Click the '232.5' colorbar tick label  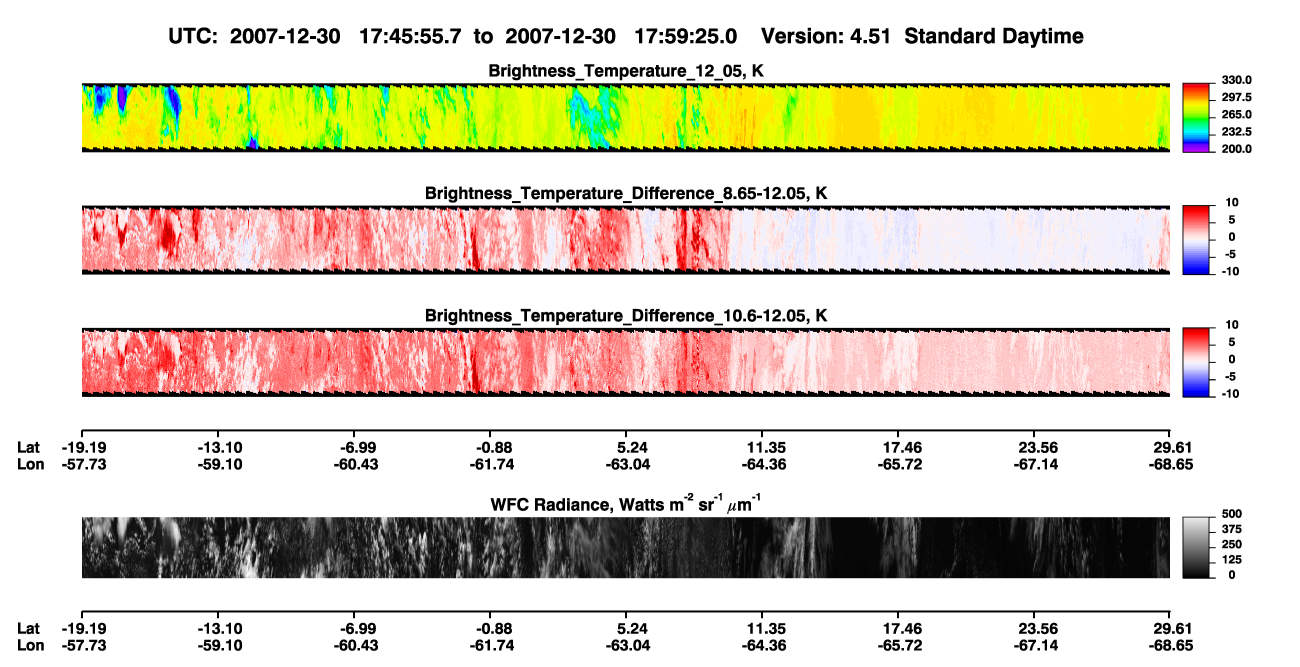pos(1237,132)
